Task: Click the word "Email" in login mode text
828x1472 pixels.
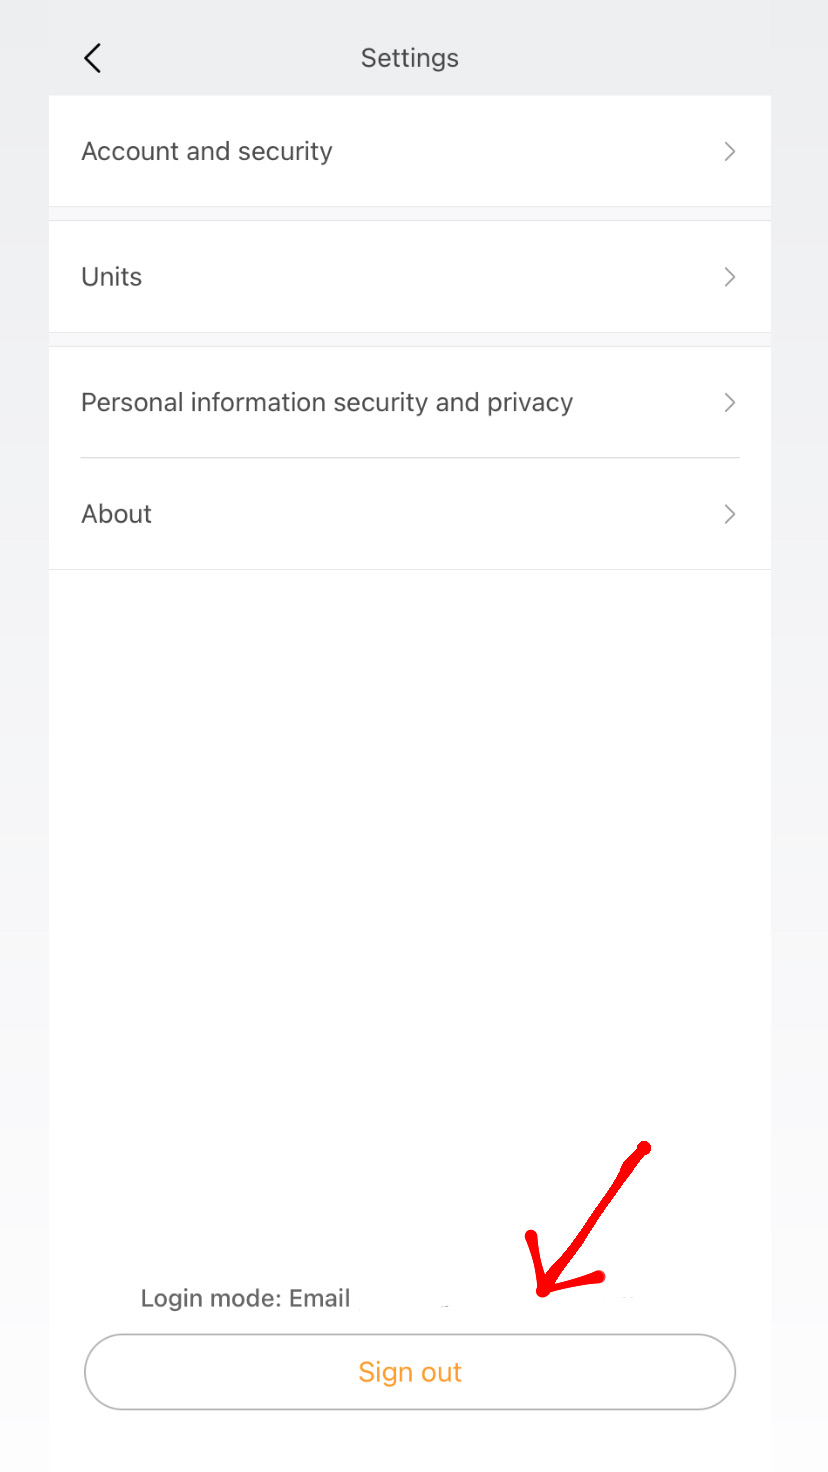Action: [x=320, y=1298]
